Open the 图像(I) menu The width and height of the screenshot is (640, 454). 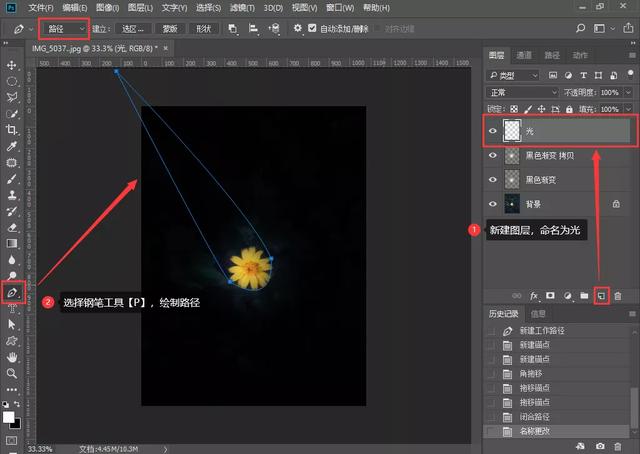pos(107,8)
